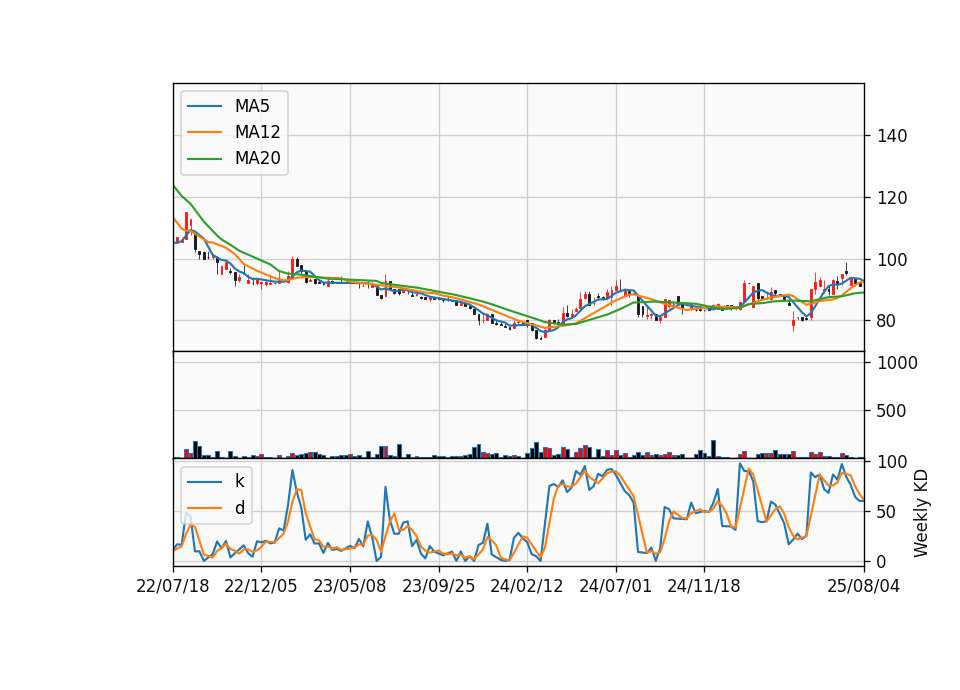Click the 22/07/18 date label
960x690 pixels.
coord(173,586)
